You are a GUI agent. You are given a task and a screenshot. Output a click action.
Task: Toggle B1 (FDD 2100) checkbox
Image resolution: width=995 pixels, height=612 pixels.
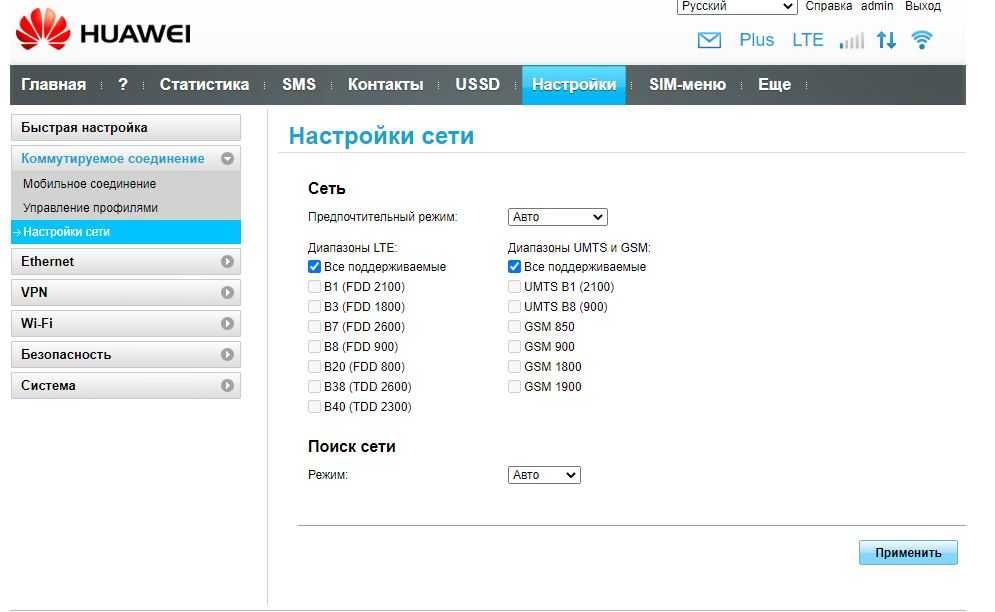point(314,287)
